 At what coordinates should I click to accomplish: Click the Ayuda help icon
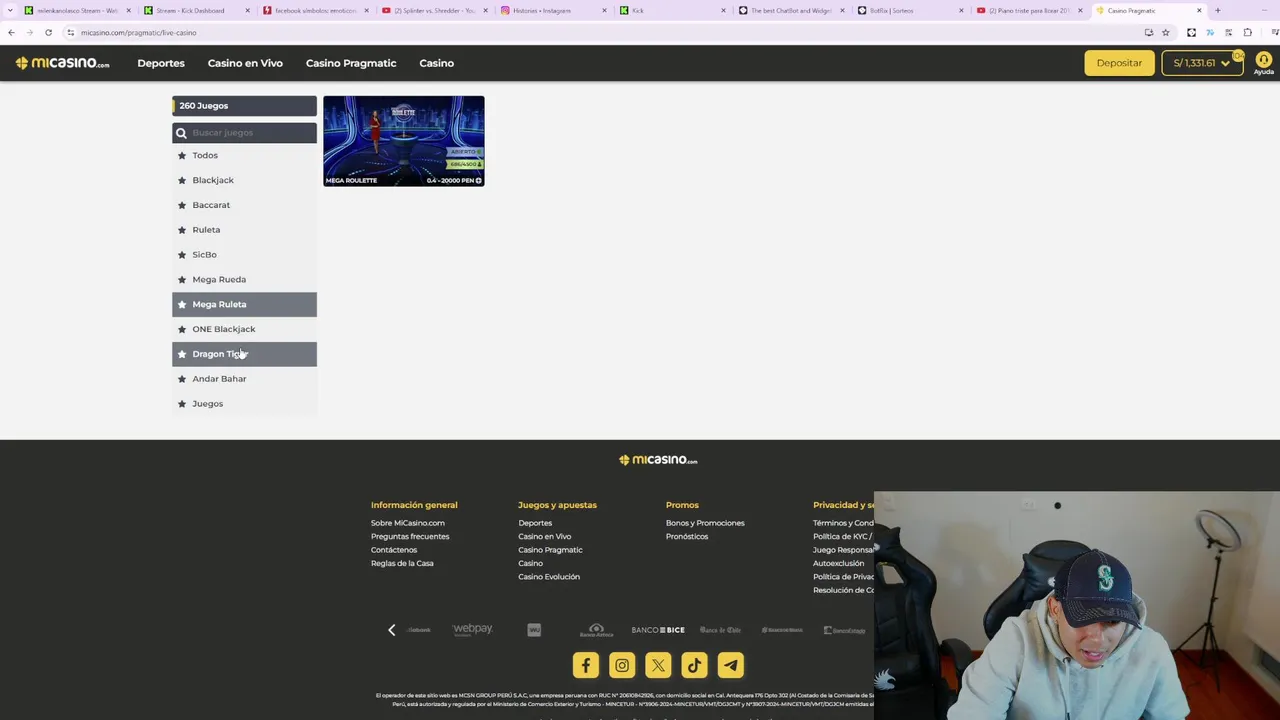1263,63
